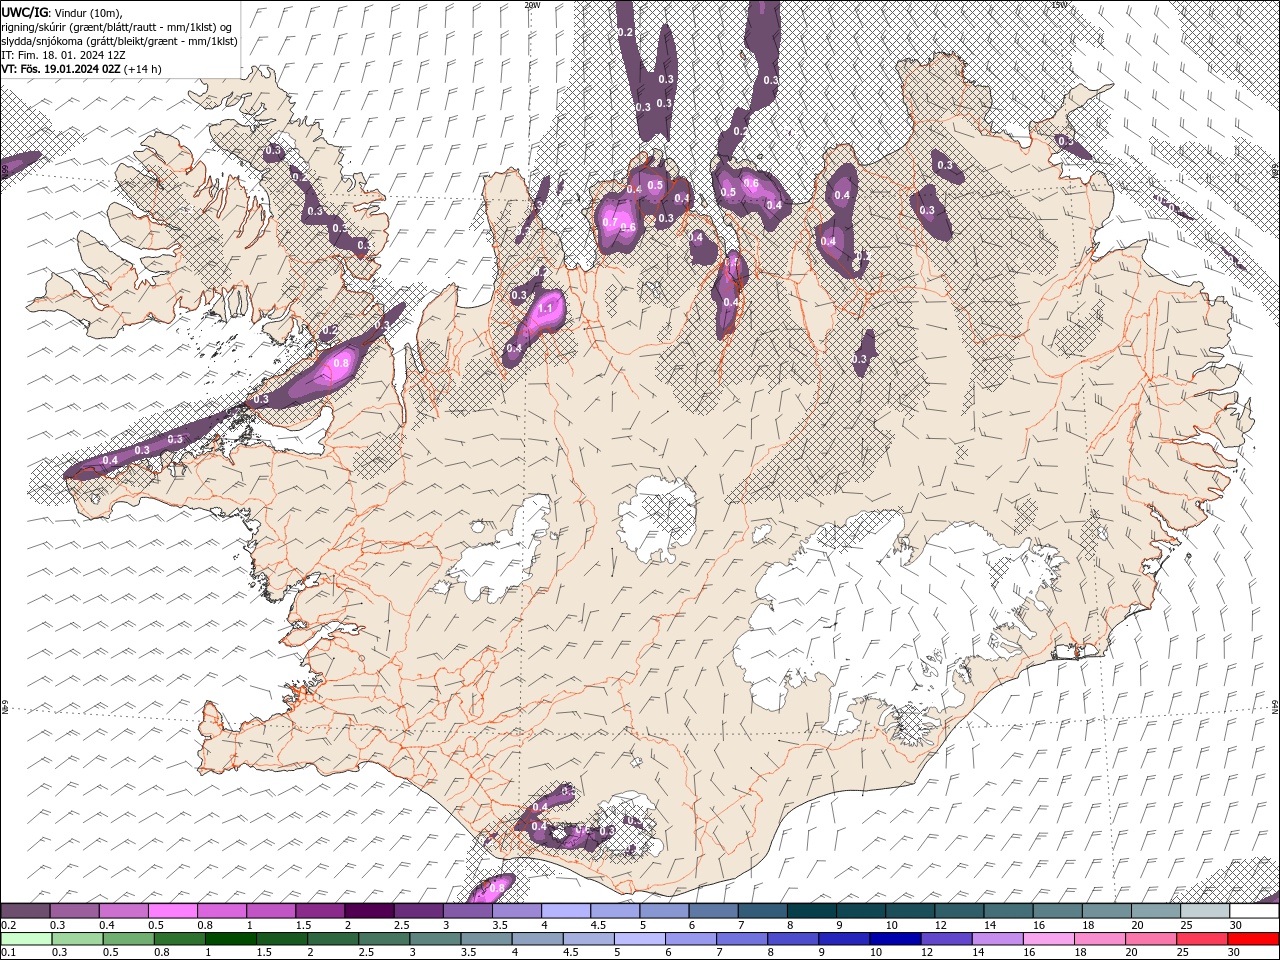The image size is (1280, 960).
Task: Click the '0.7' snowfall value label on map
Action: 609,221
